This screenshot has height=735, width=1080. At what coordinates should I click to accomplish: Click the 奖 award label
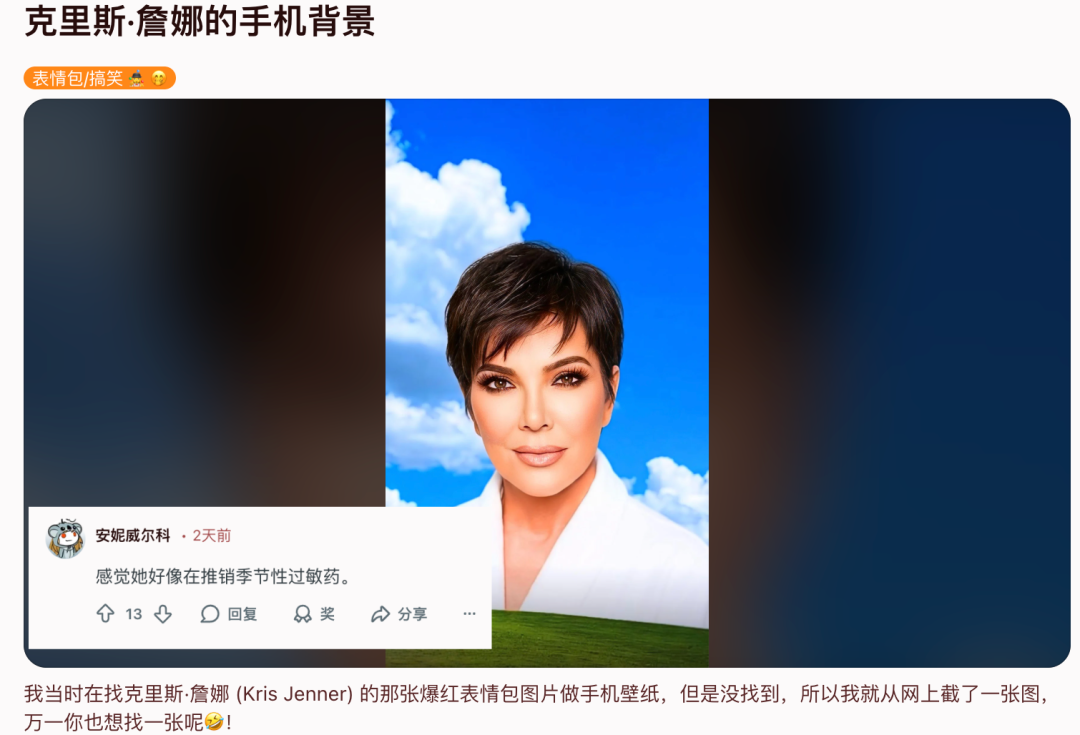click(x=327, y=614)
